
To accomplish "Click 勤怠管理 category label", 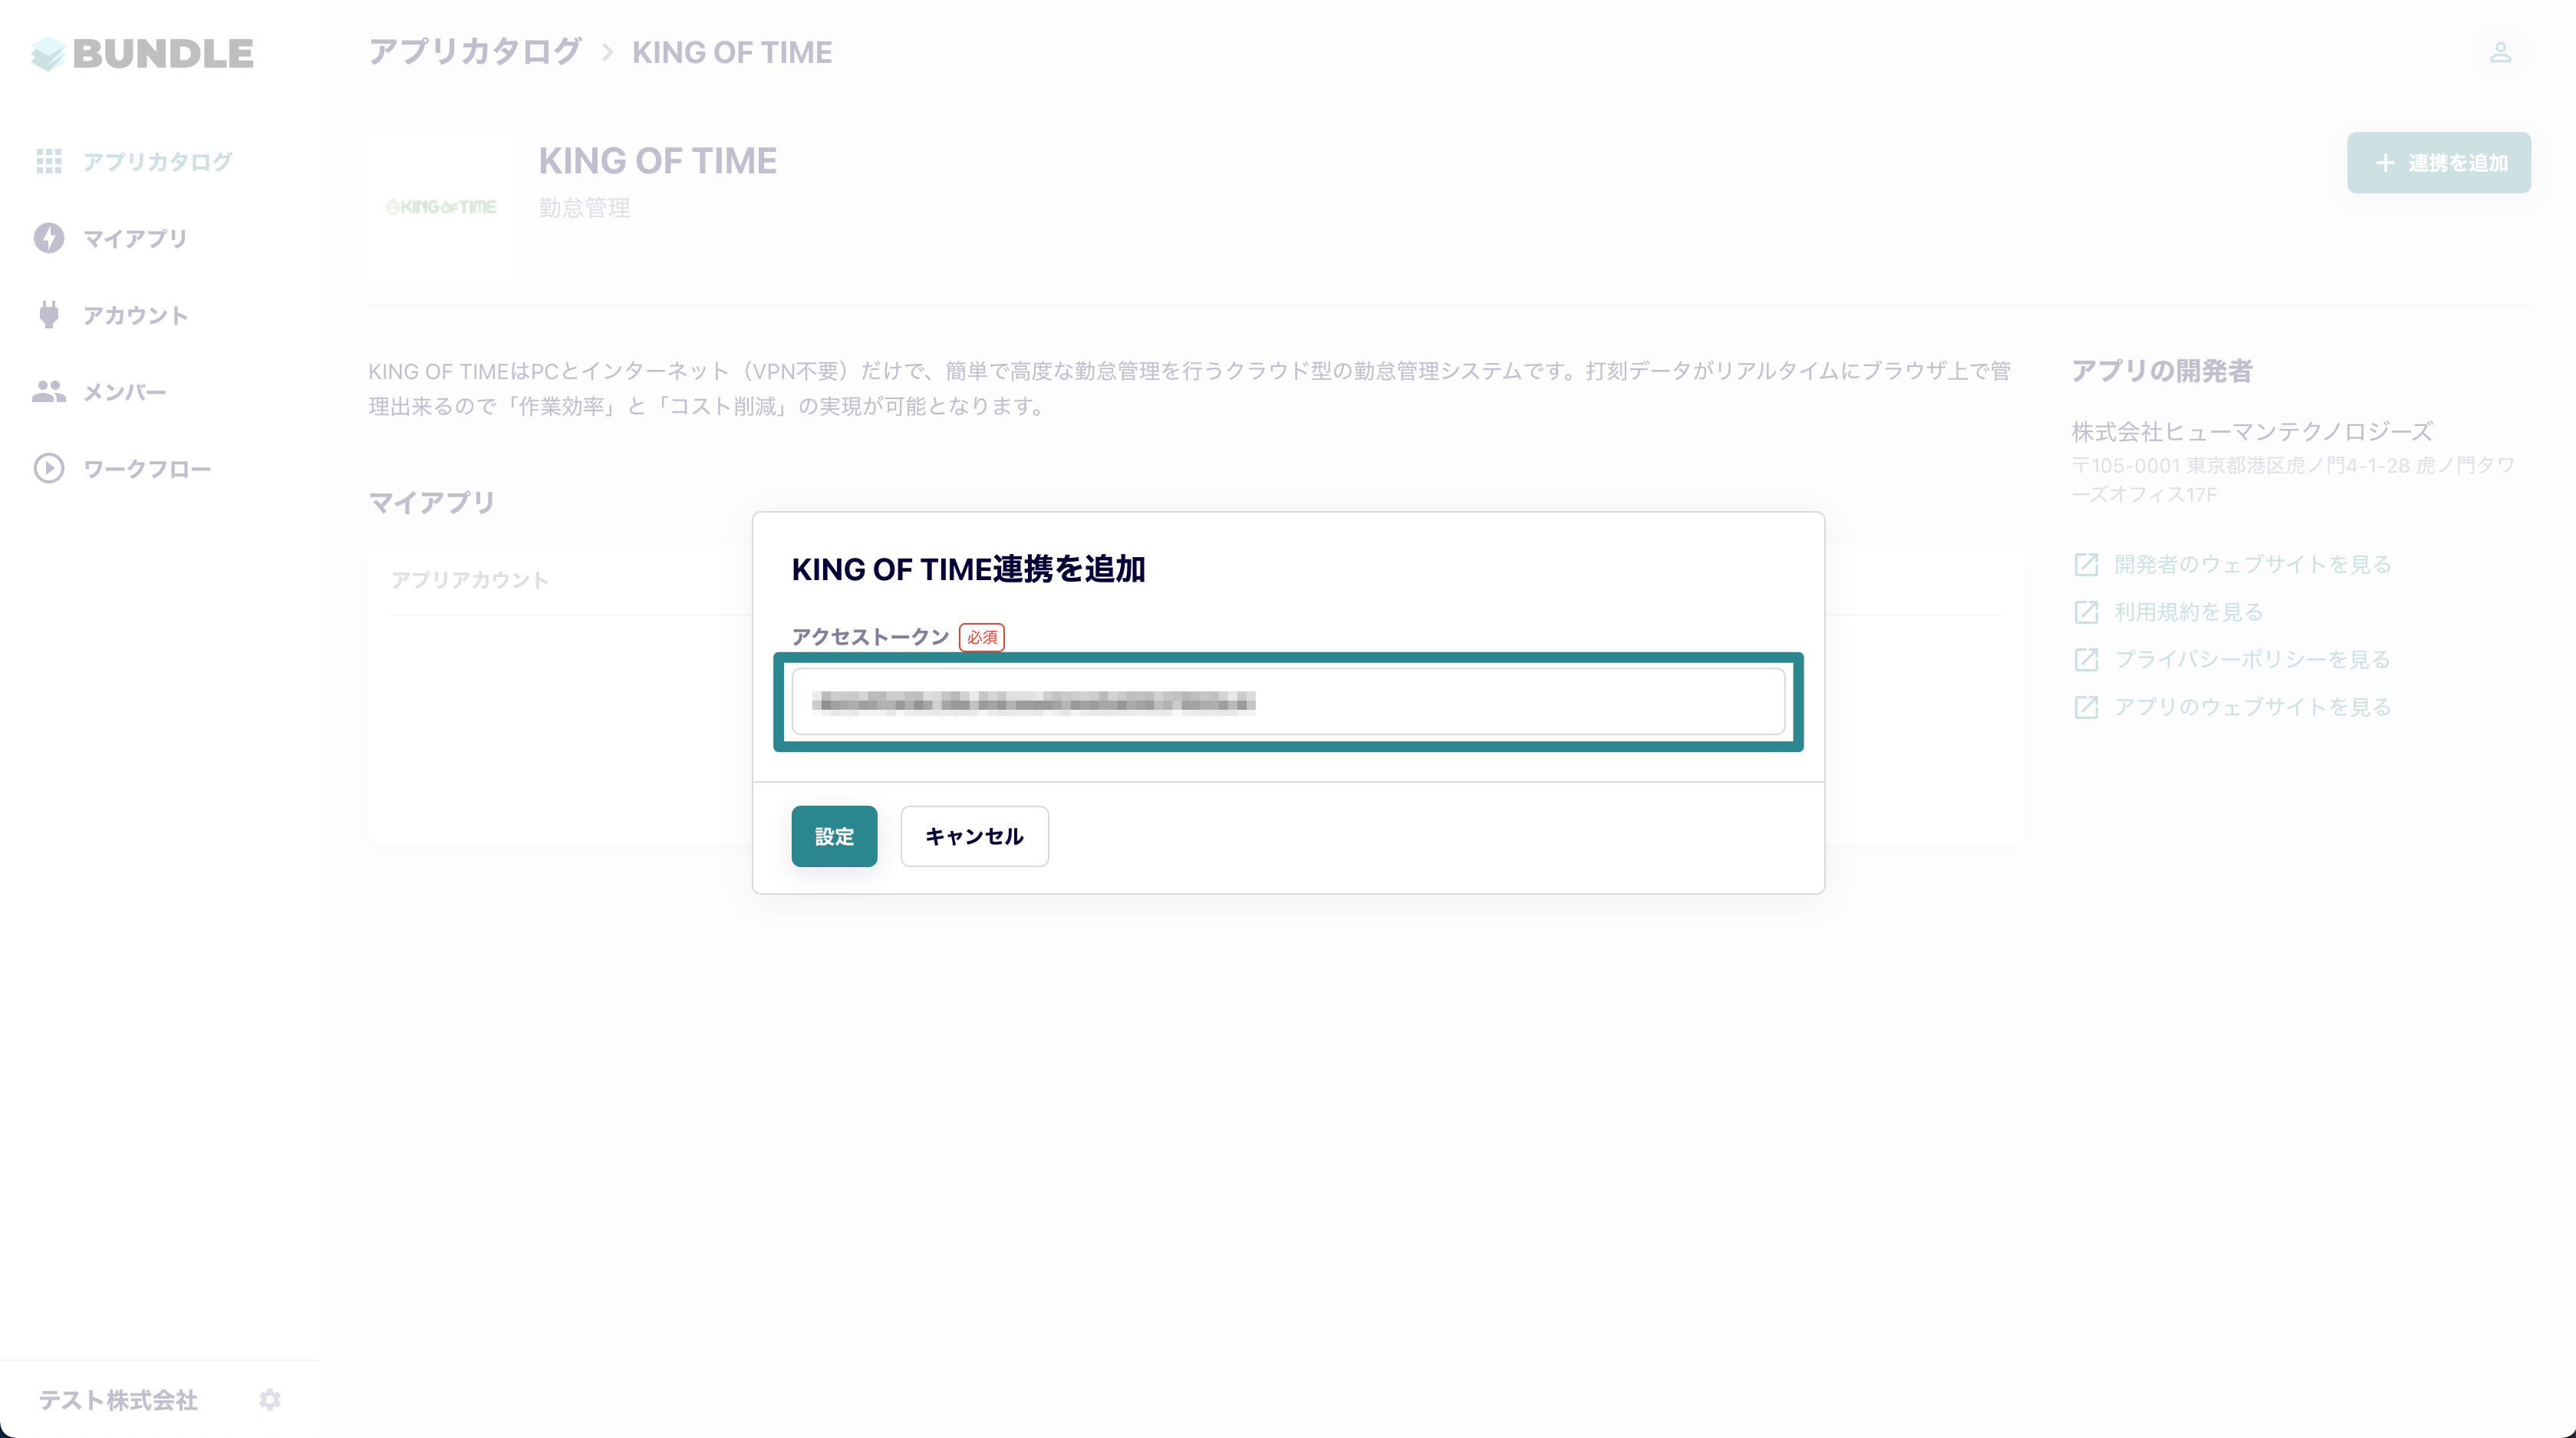I will pyautogui.click(x=584, y=208).
